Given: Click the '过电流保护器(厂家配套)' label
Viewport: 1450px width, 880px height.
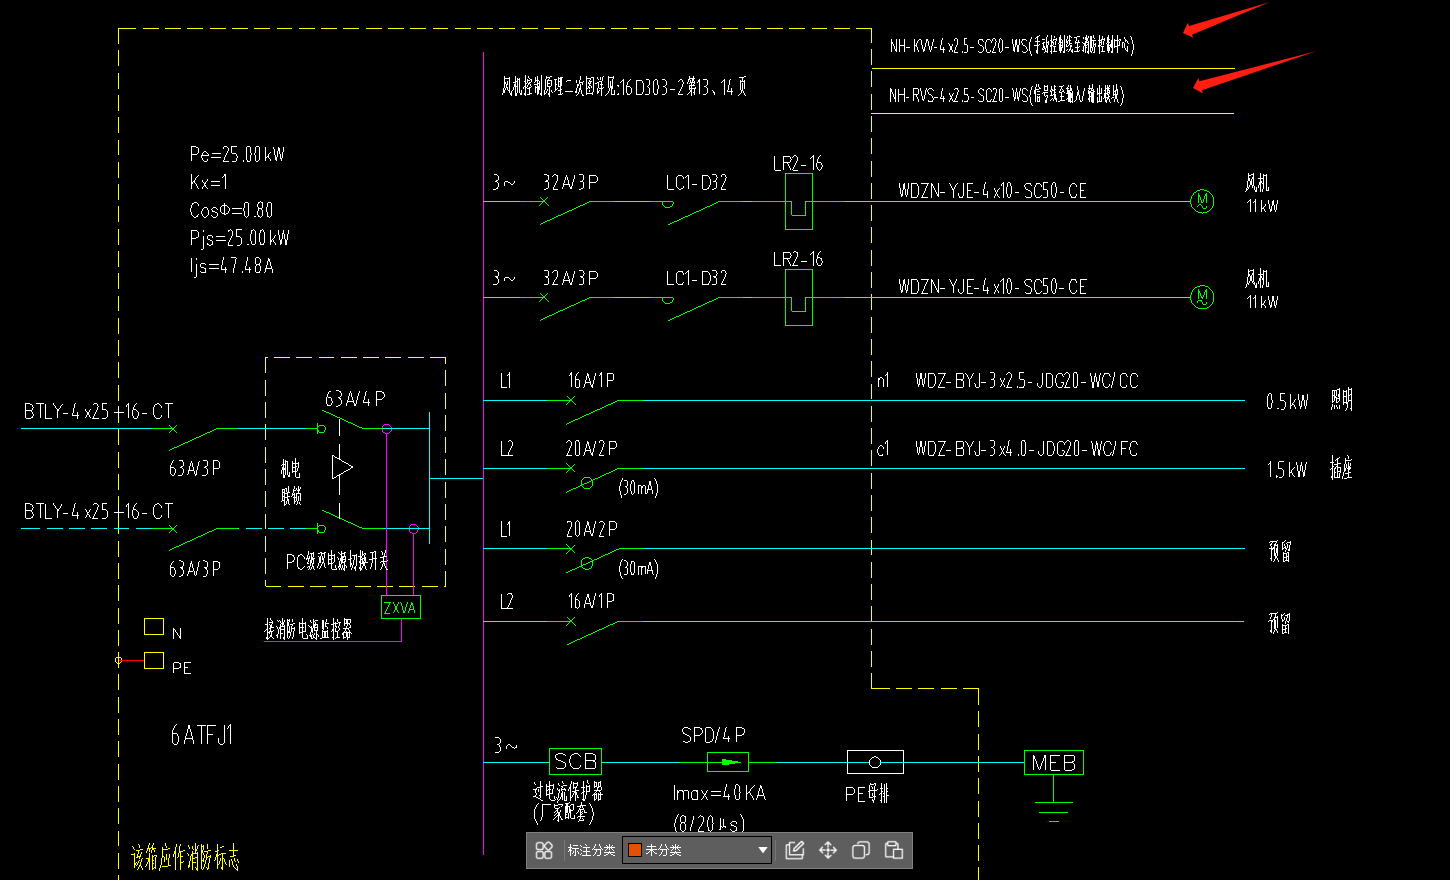Looking at the screenshot, I should (568, 802).
